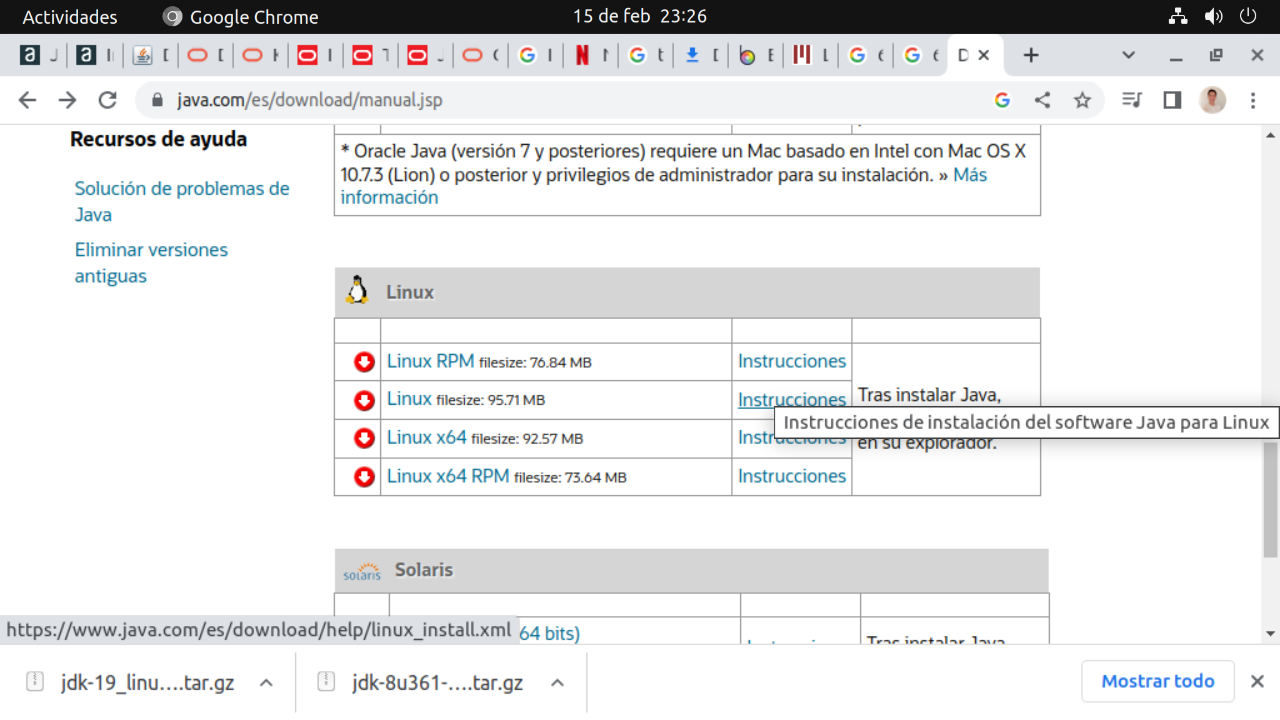Open Instrucciones for Linux 95.71 MB
1280x720 pixels.
[x=792, y=400]
